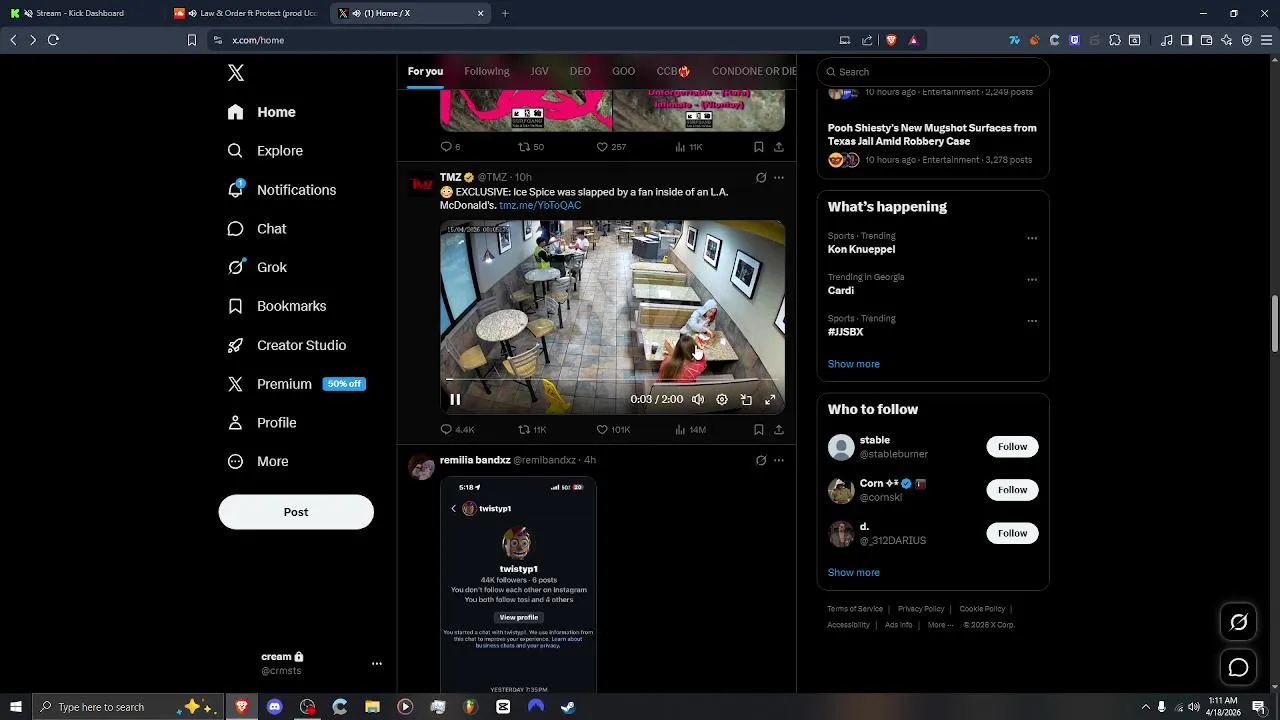Expand the footer More menu

pyautogui.click(x=940, y=625)
